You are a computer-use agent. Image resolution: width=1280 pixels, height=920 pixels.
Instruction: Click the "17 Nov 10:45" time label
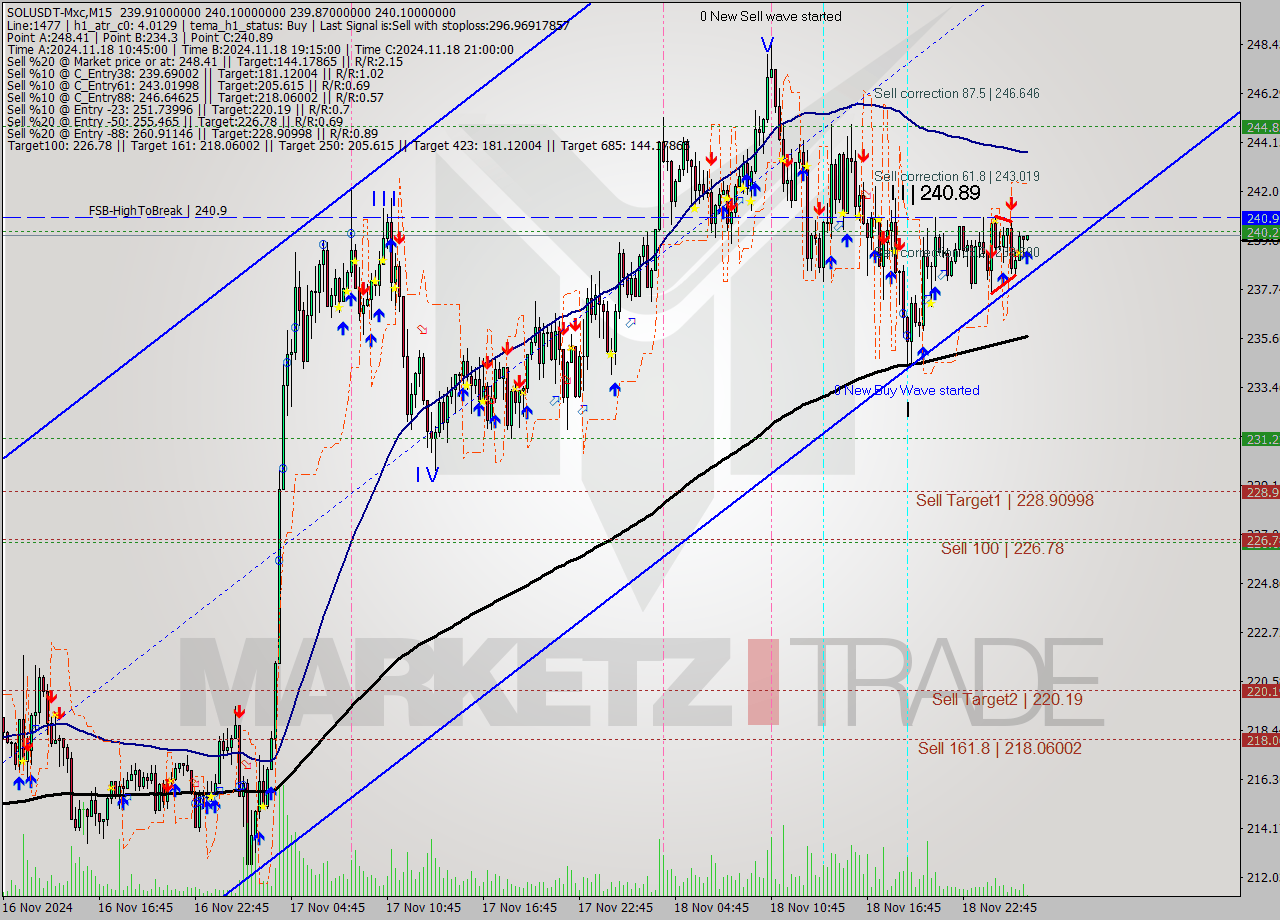[x=423, y=908]
